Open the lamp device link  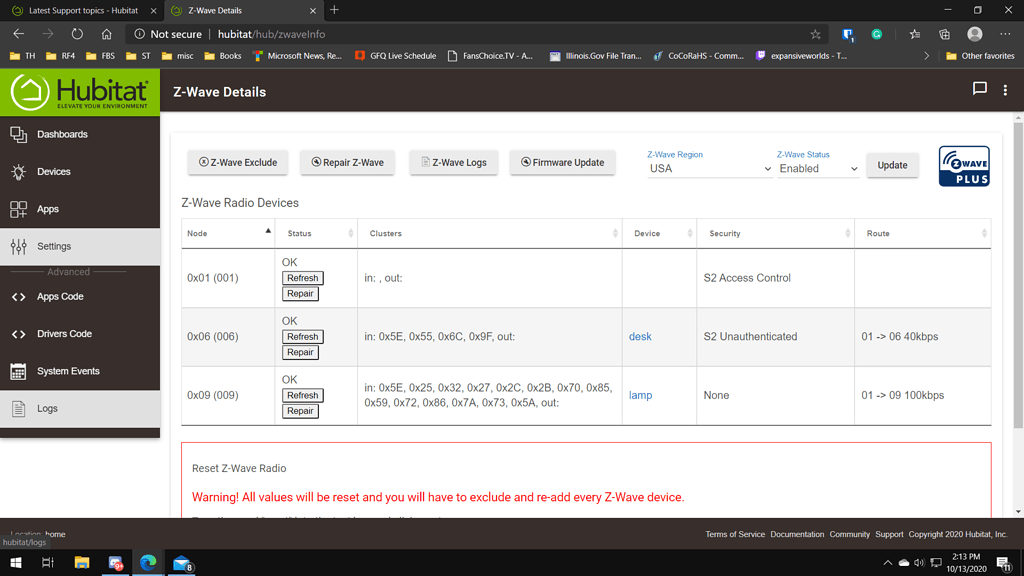(640, 396)
